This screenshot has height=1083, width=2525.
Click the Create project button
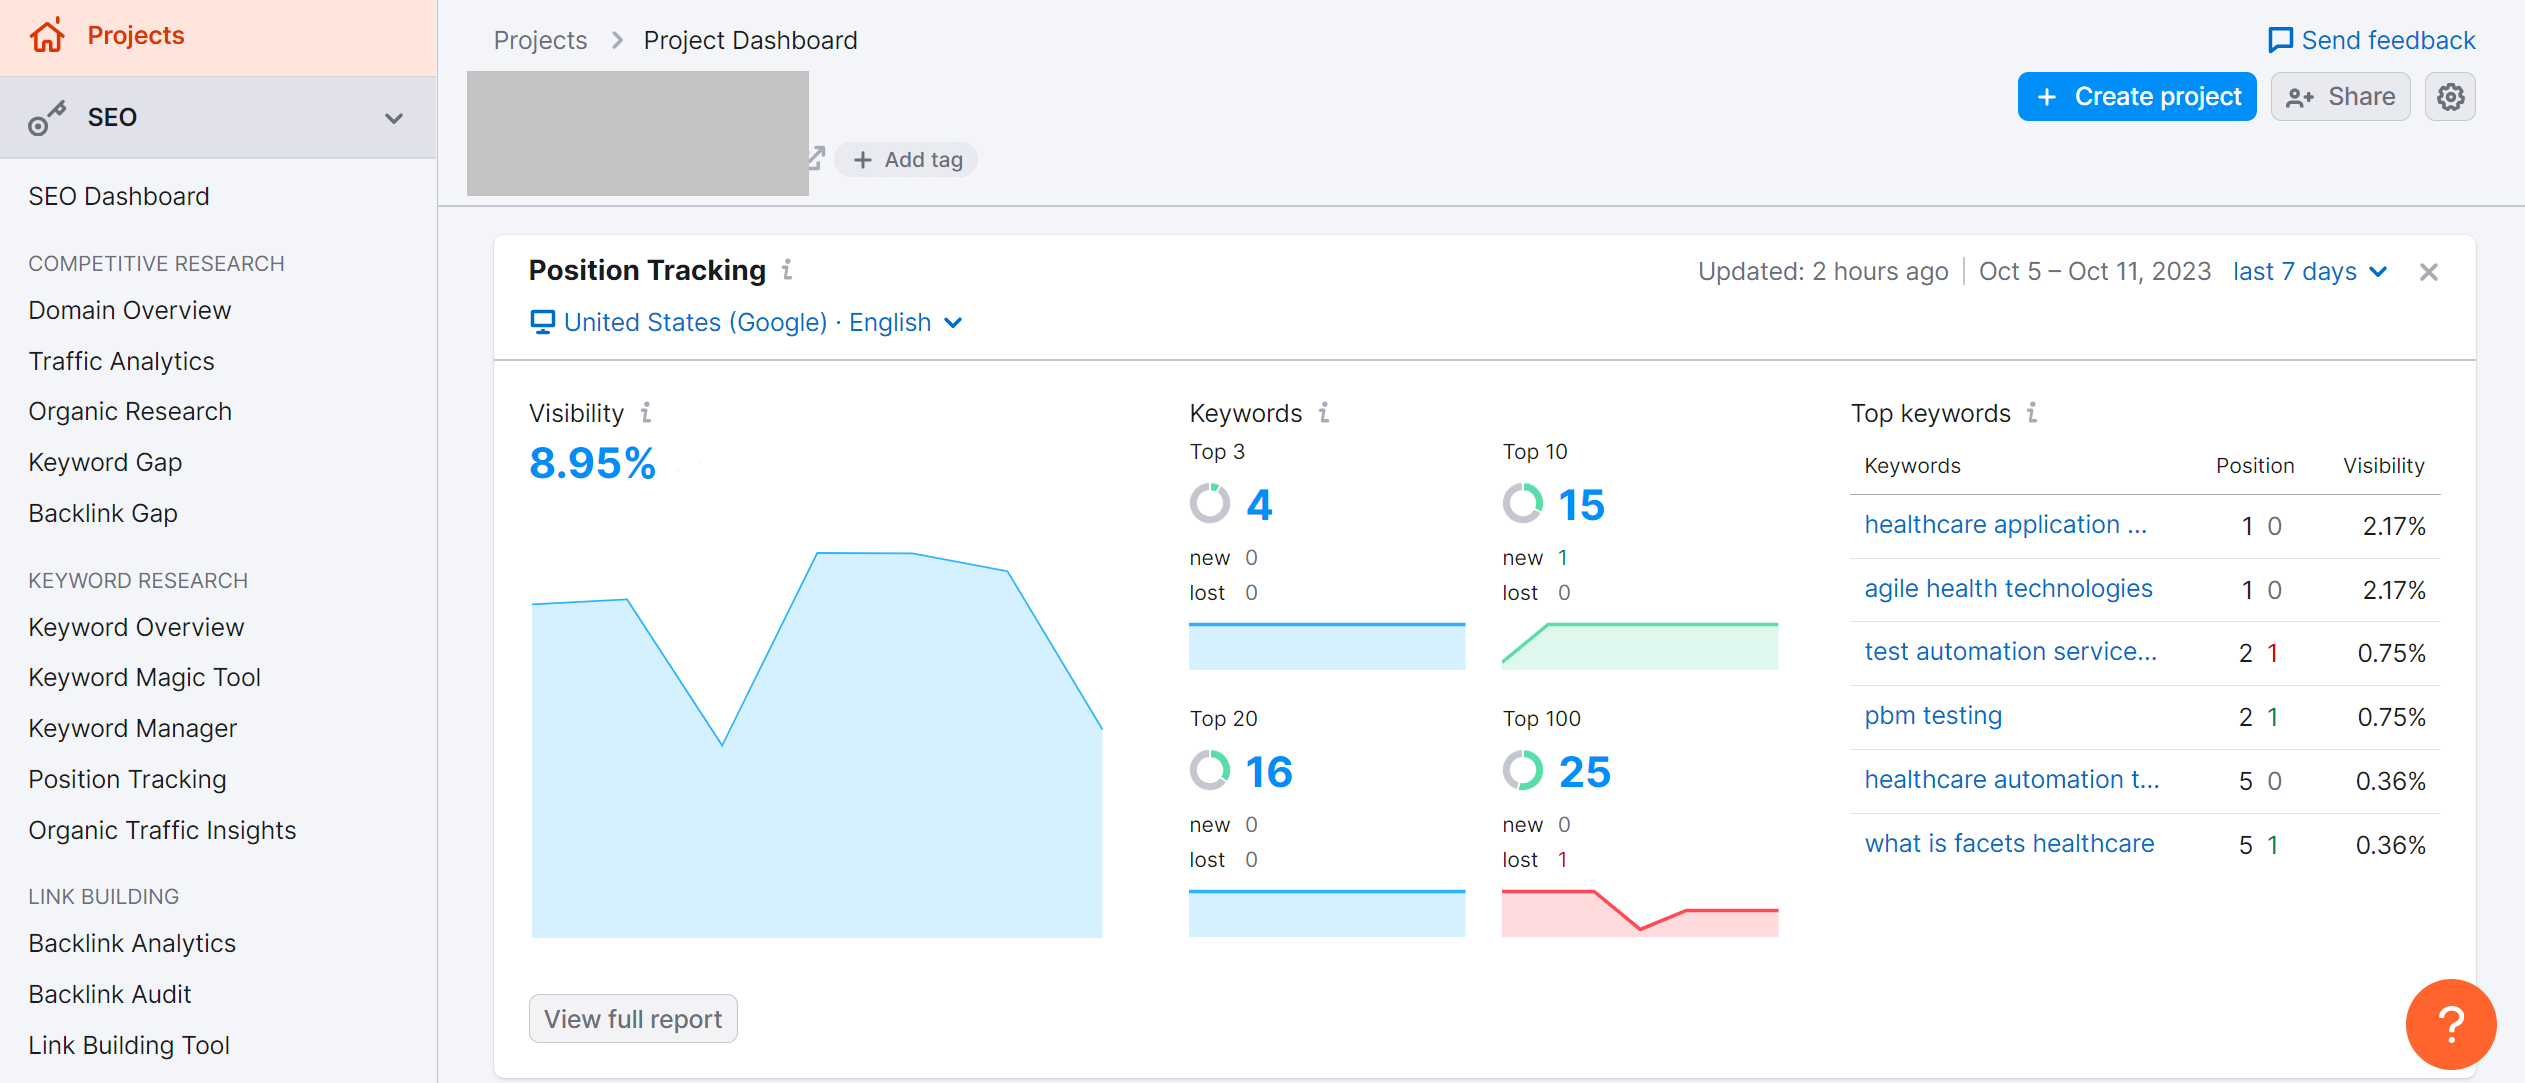click(2137, 97)
